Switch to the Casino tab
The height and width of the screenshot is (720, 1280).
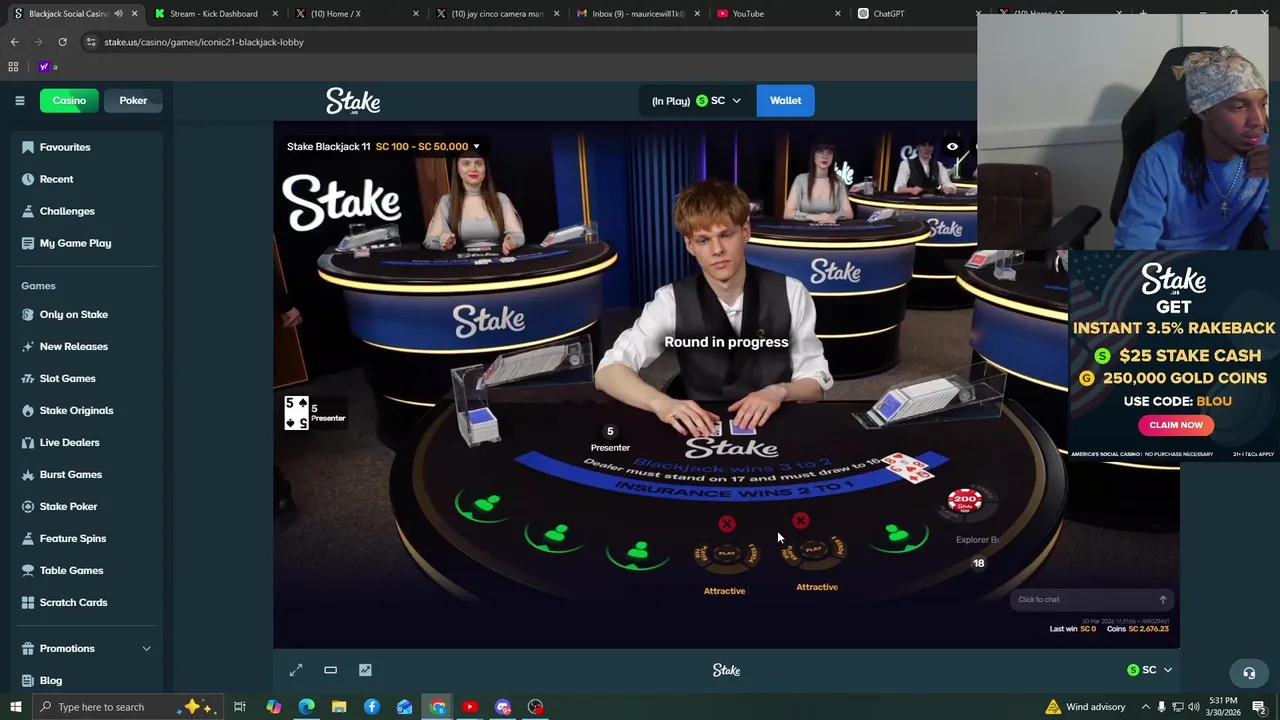(69, 100)
